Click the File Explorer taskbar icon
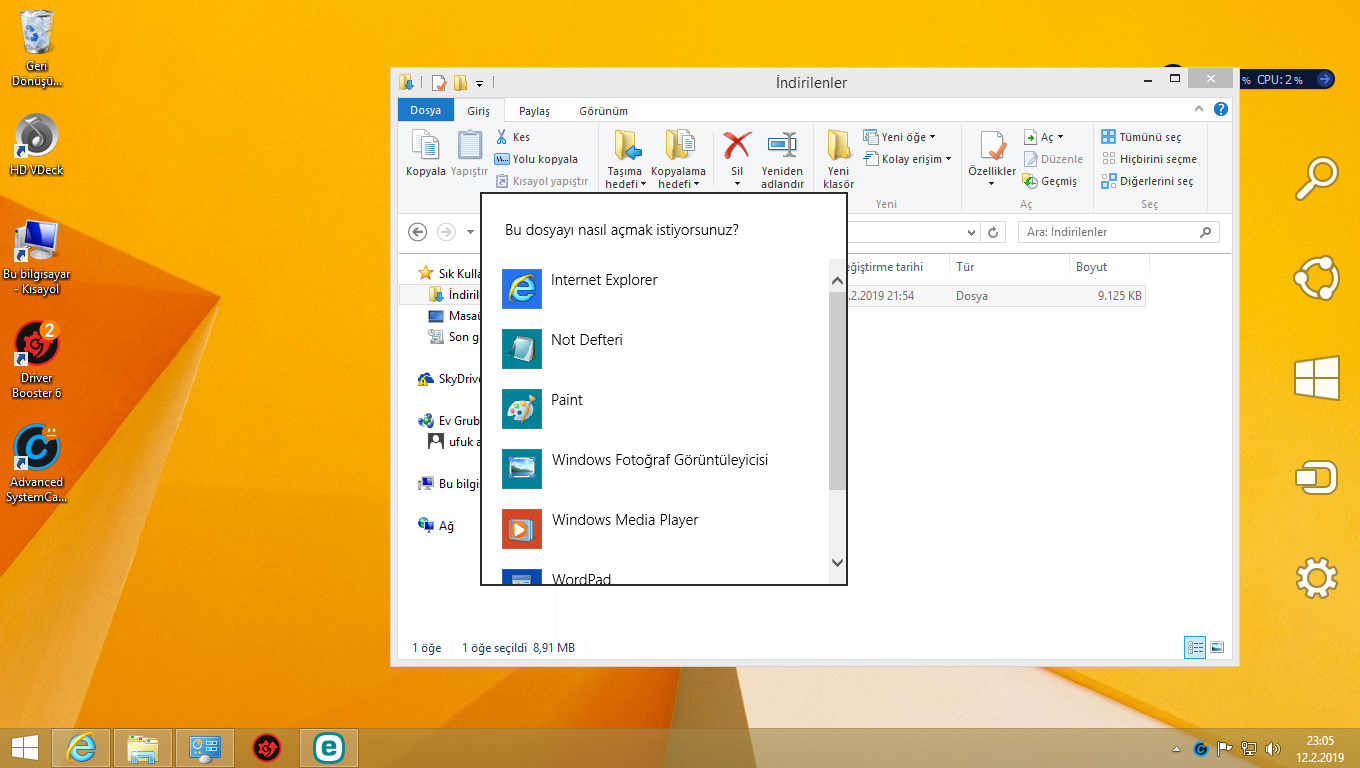 pyautogui.click(x=143, y=747)
